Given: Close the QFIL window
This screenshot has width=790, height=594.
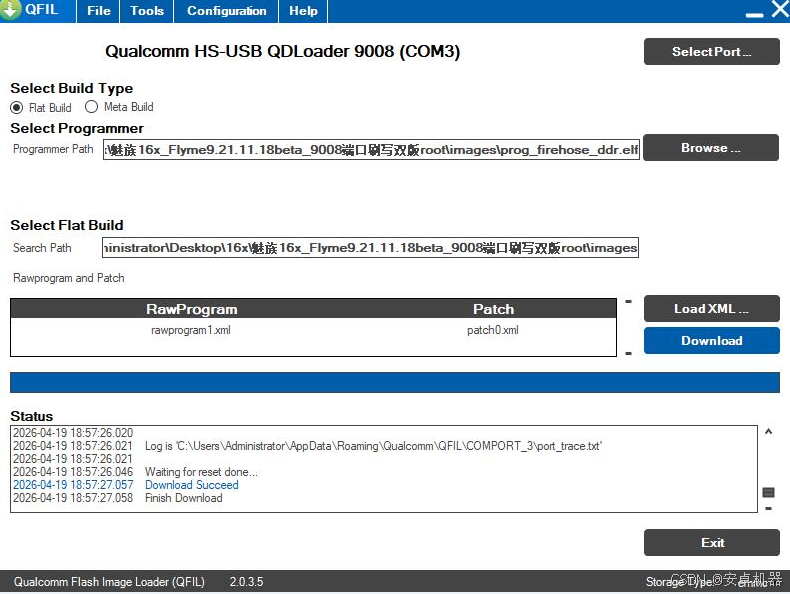Looking at the screenshot, I should click(780, 9).
